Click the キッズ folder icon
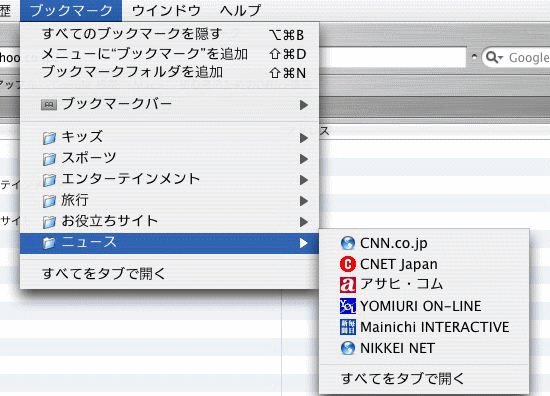Viewport: 550px width, 396px height. coord(49,137)
